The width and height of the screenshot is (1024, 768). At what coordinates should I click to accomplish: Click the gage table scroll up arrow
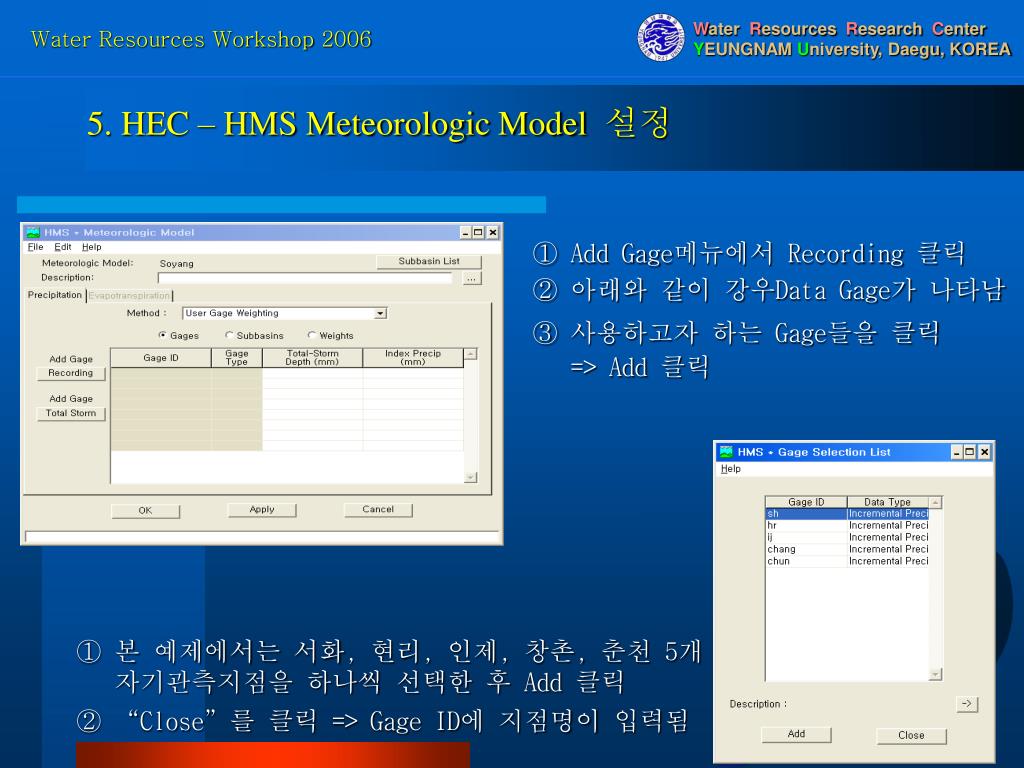471,354
